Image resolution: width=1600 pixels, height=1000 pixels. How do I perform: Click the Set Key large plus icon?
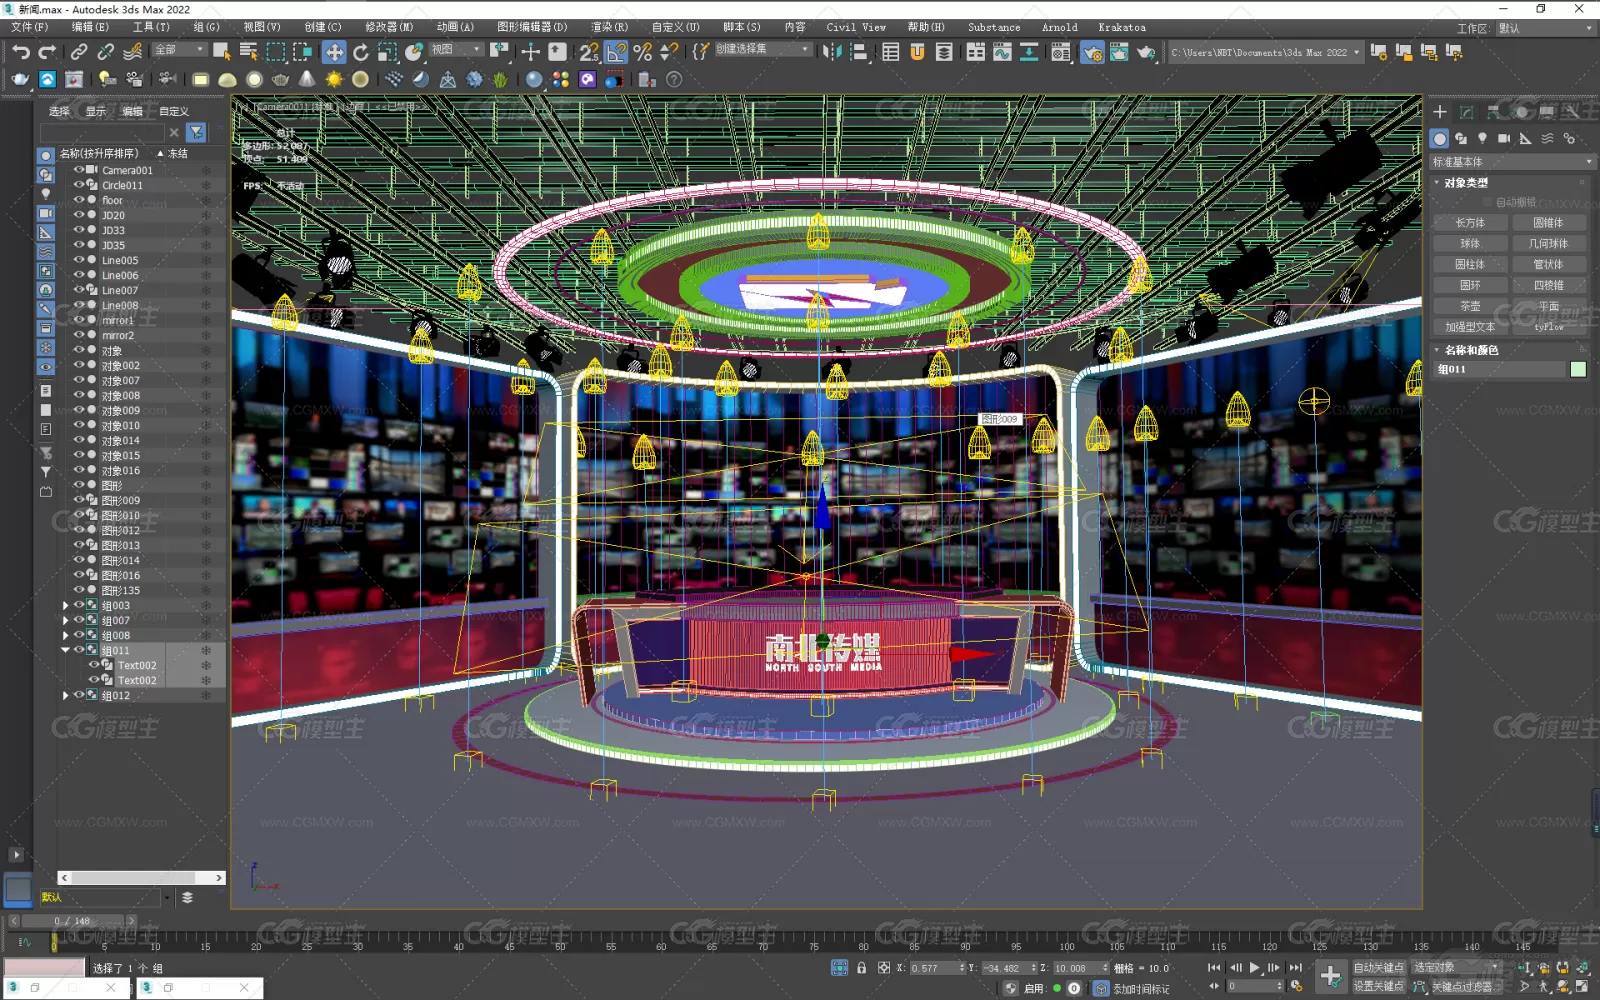tap(1330, 975)
